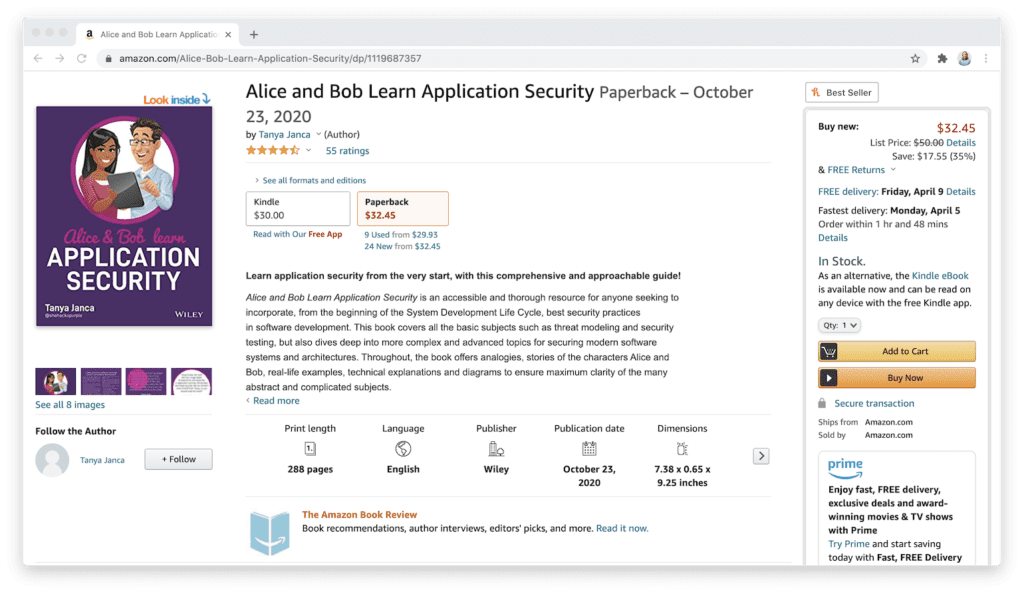Open the first cover thumbnail
Screen dimensions: 1024x594
tap(56, 381)
